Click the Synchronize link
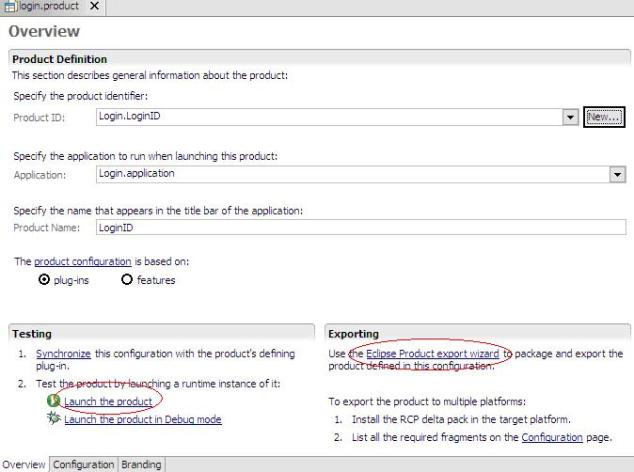 [x=63, y=354]
